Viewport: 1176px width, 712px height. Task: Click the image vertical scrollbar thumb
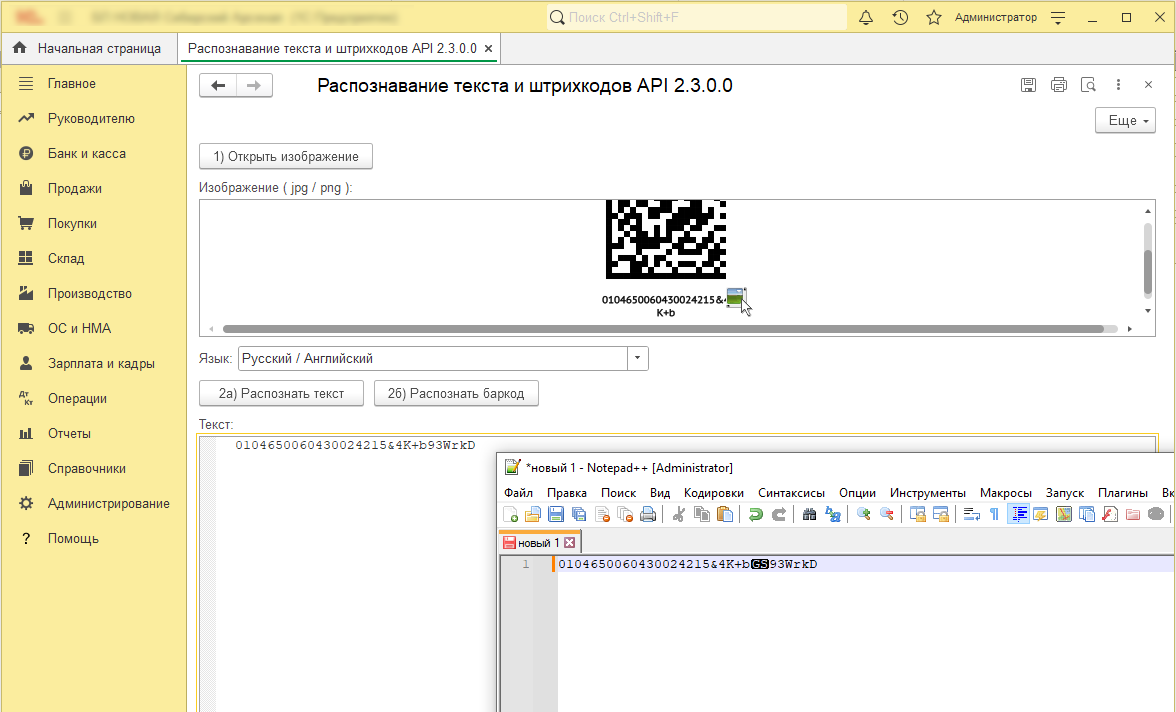(x=1148, y=271)
